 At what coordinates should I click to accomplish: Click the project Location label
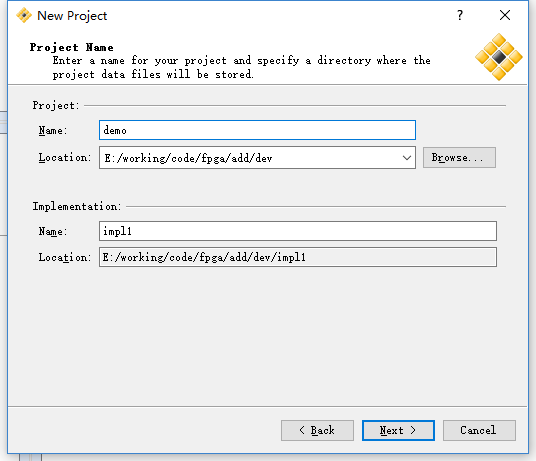[x=65, y=158]
